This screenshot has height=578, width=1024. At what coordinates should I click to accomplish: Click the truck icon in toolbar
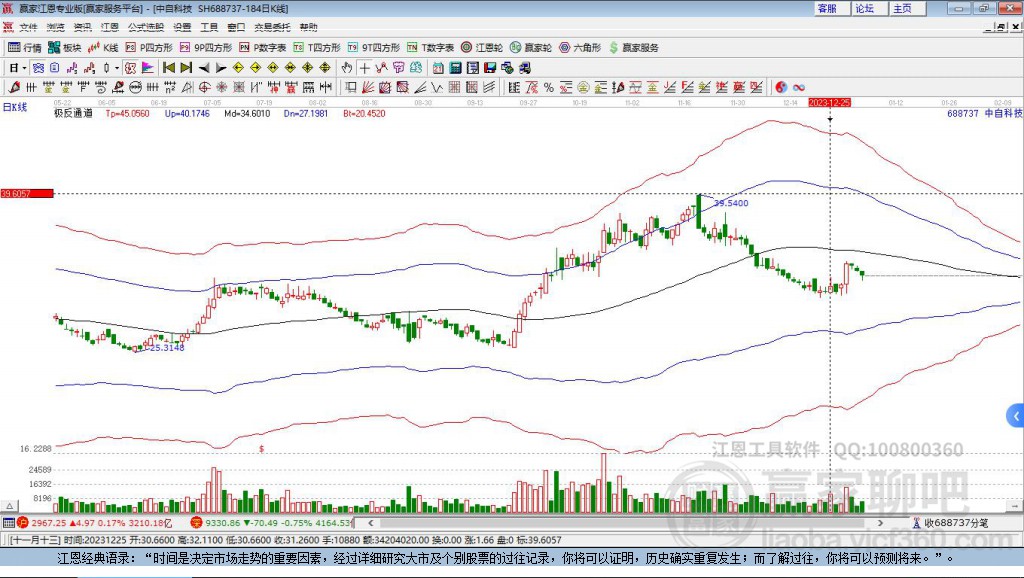525,68
